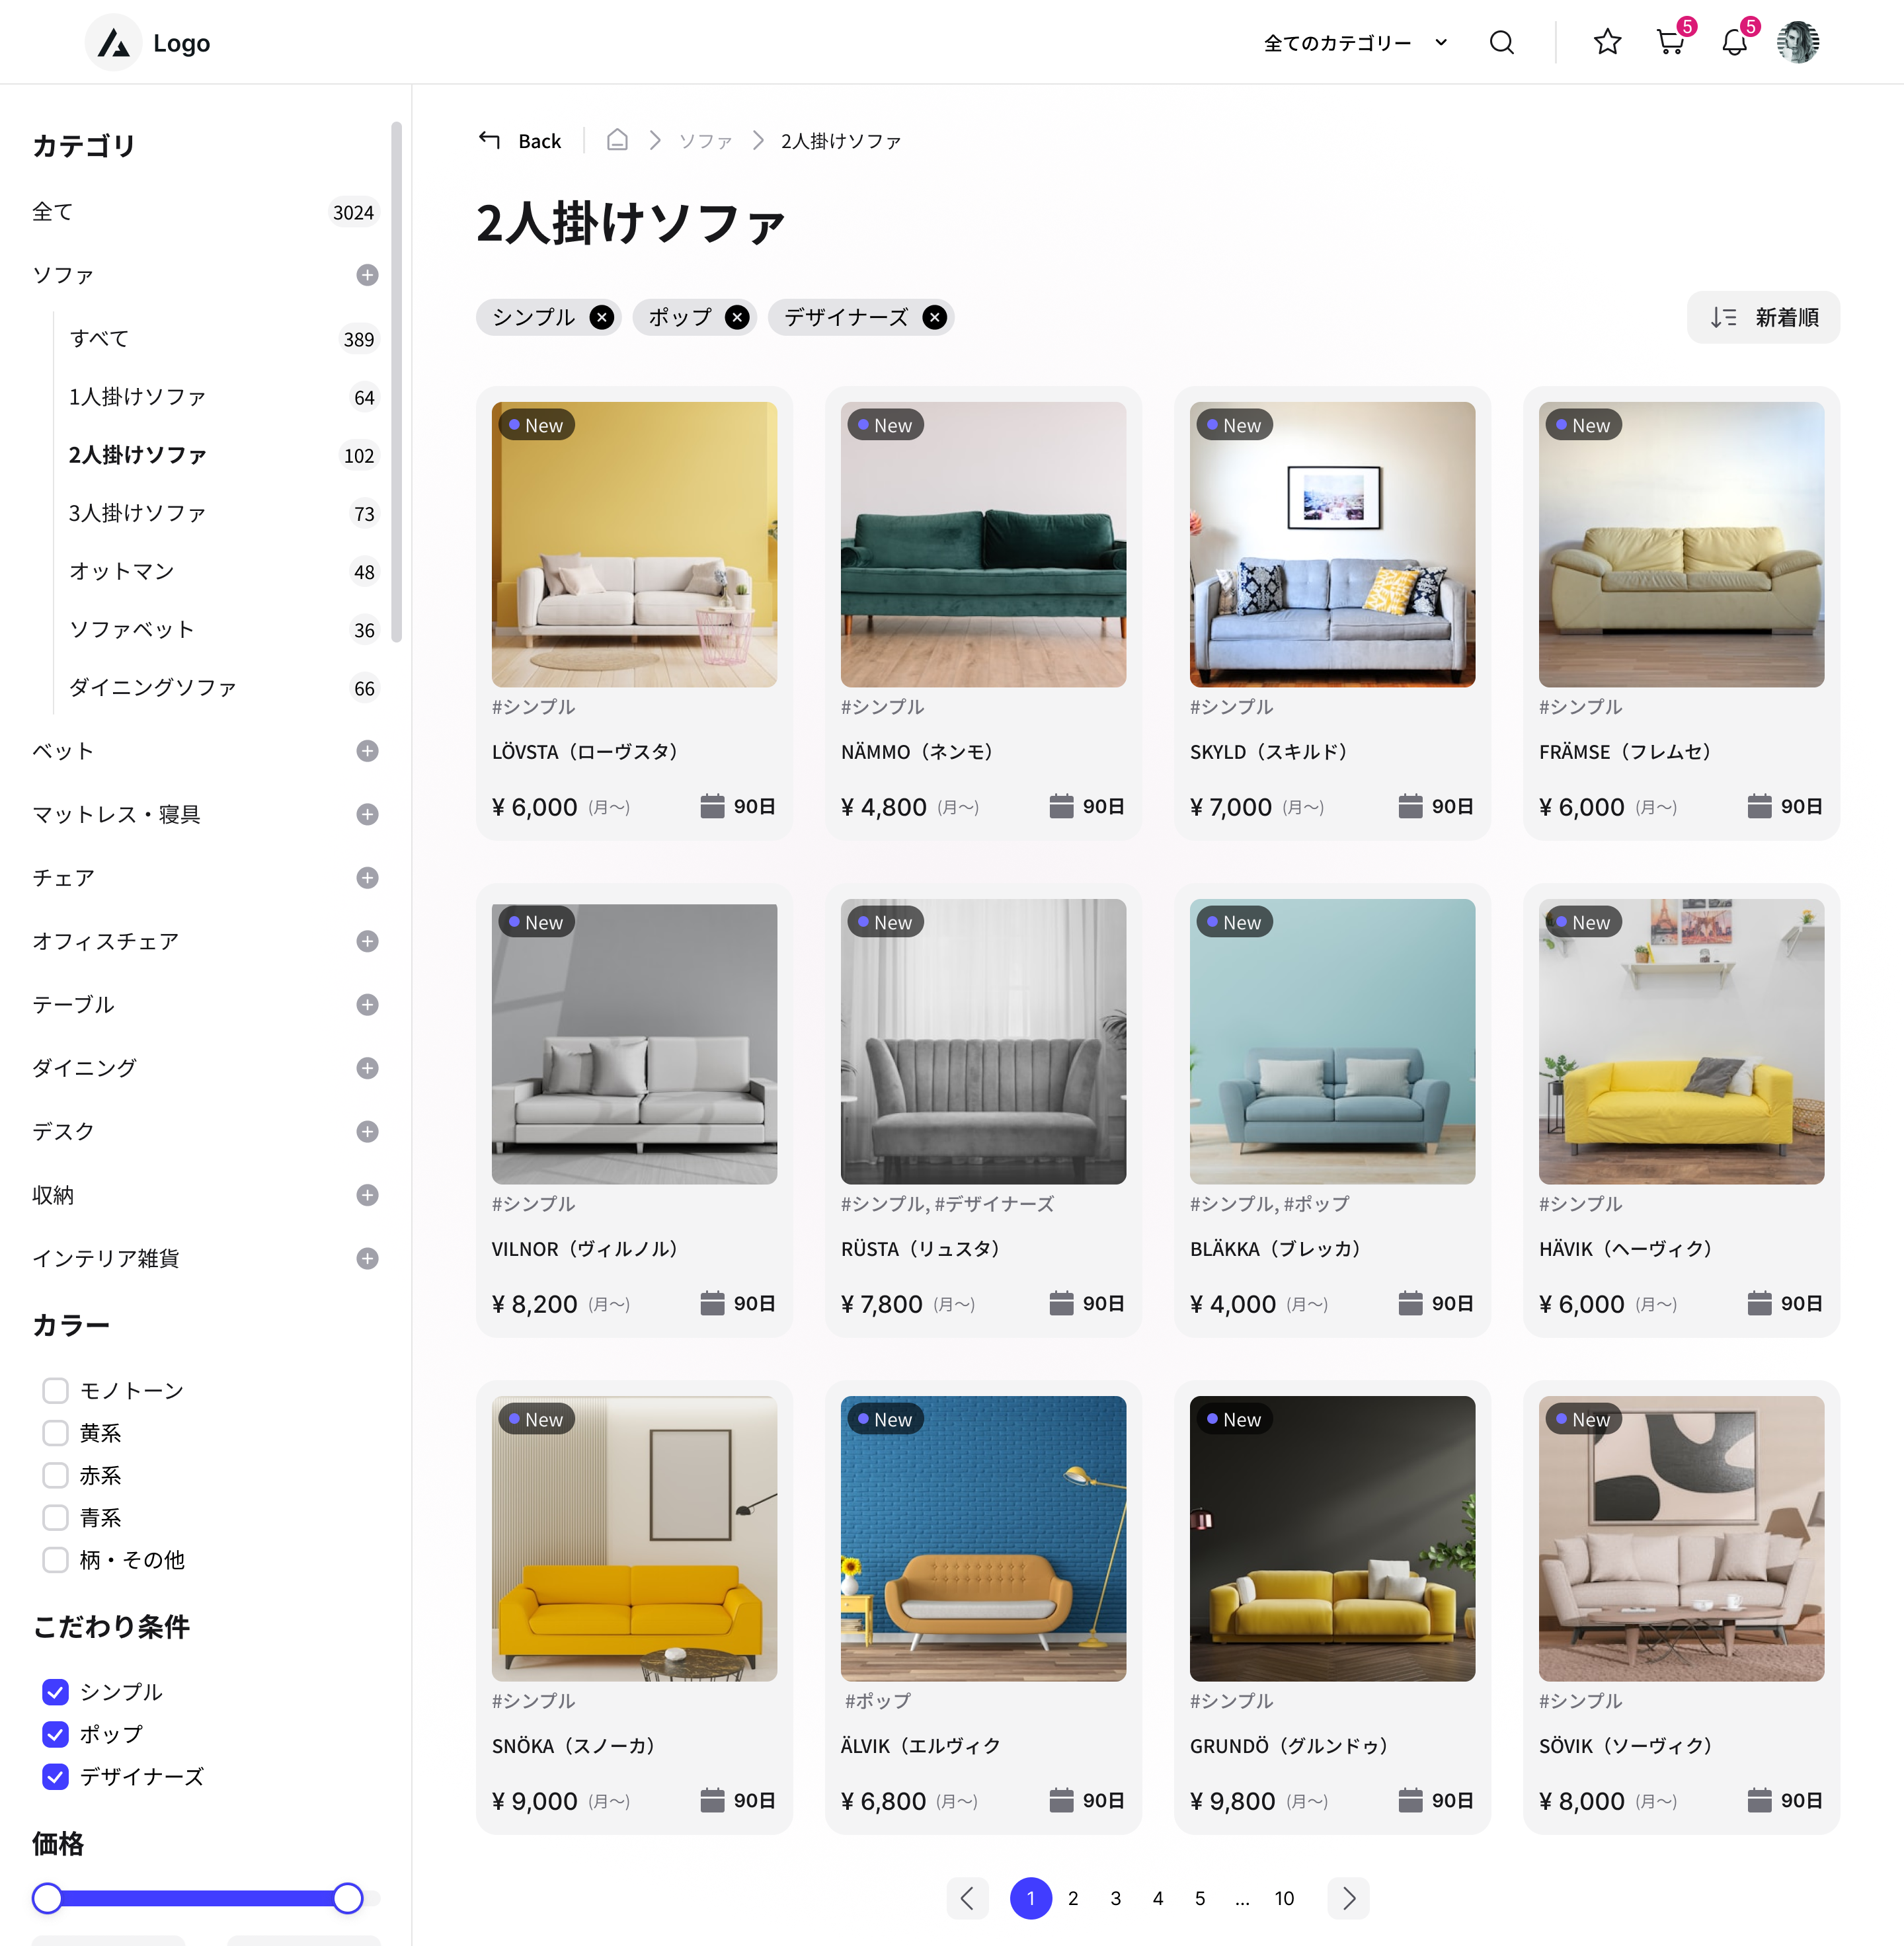Go to home via breadcrumb house icon
Image resolution: width=1904 pixels, height=1946 pixels.
[617, 140]
